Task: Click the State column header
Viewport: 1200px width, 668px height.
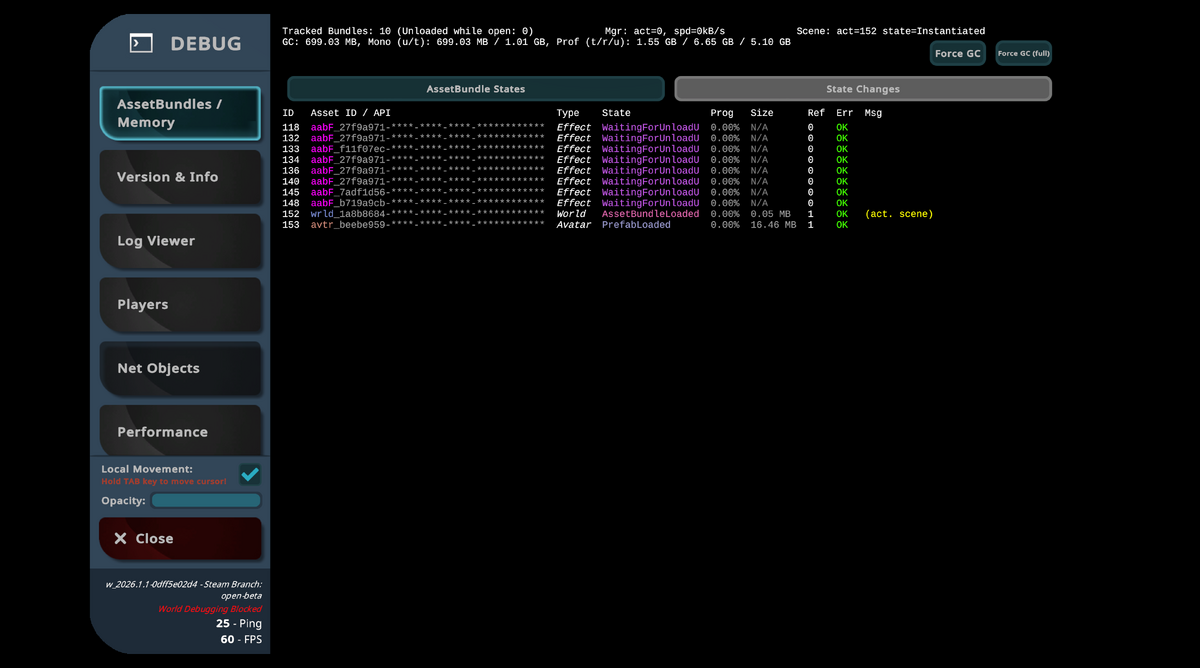Action: click(616, 113)
